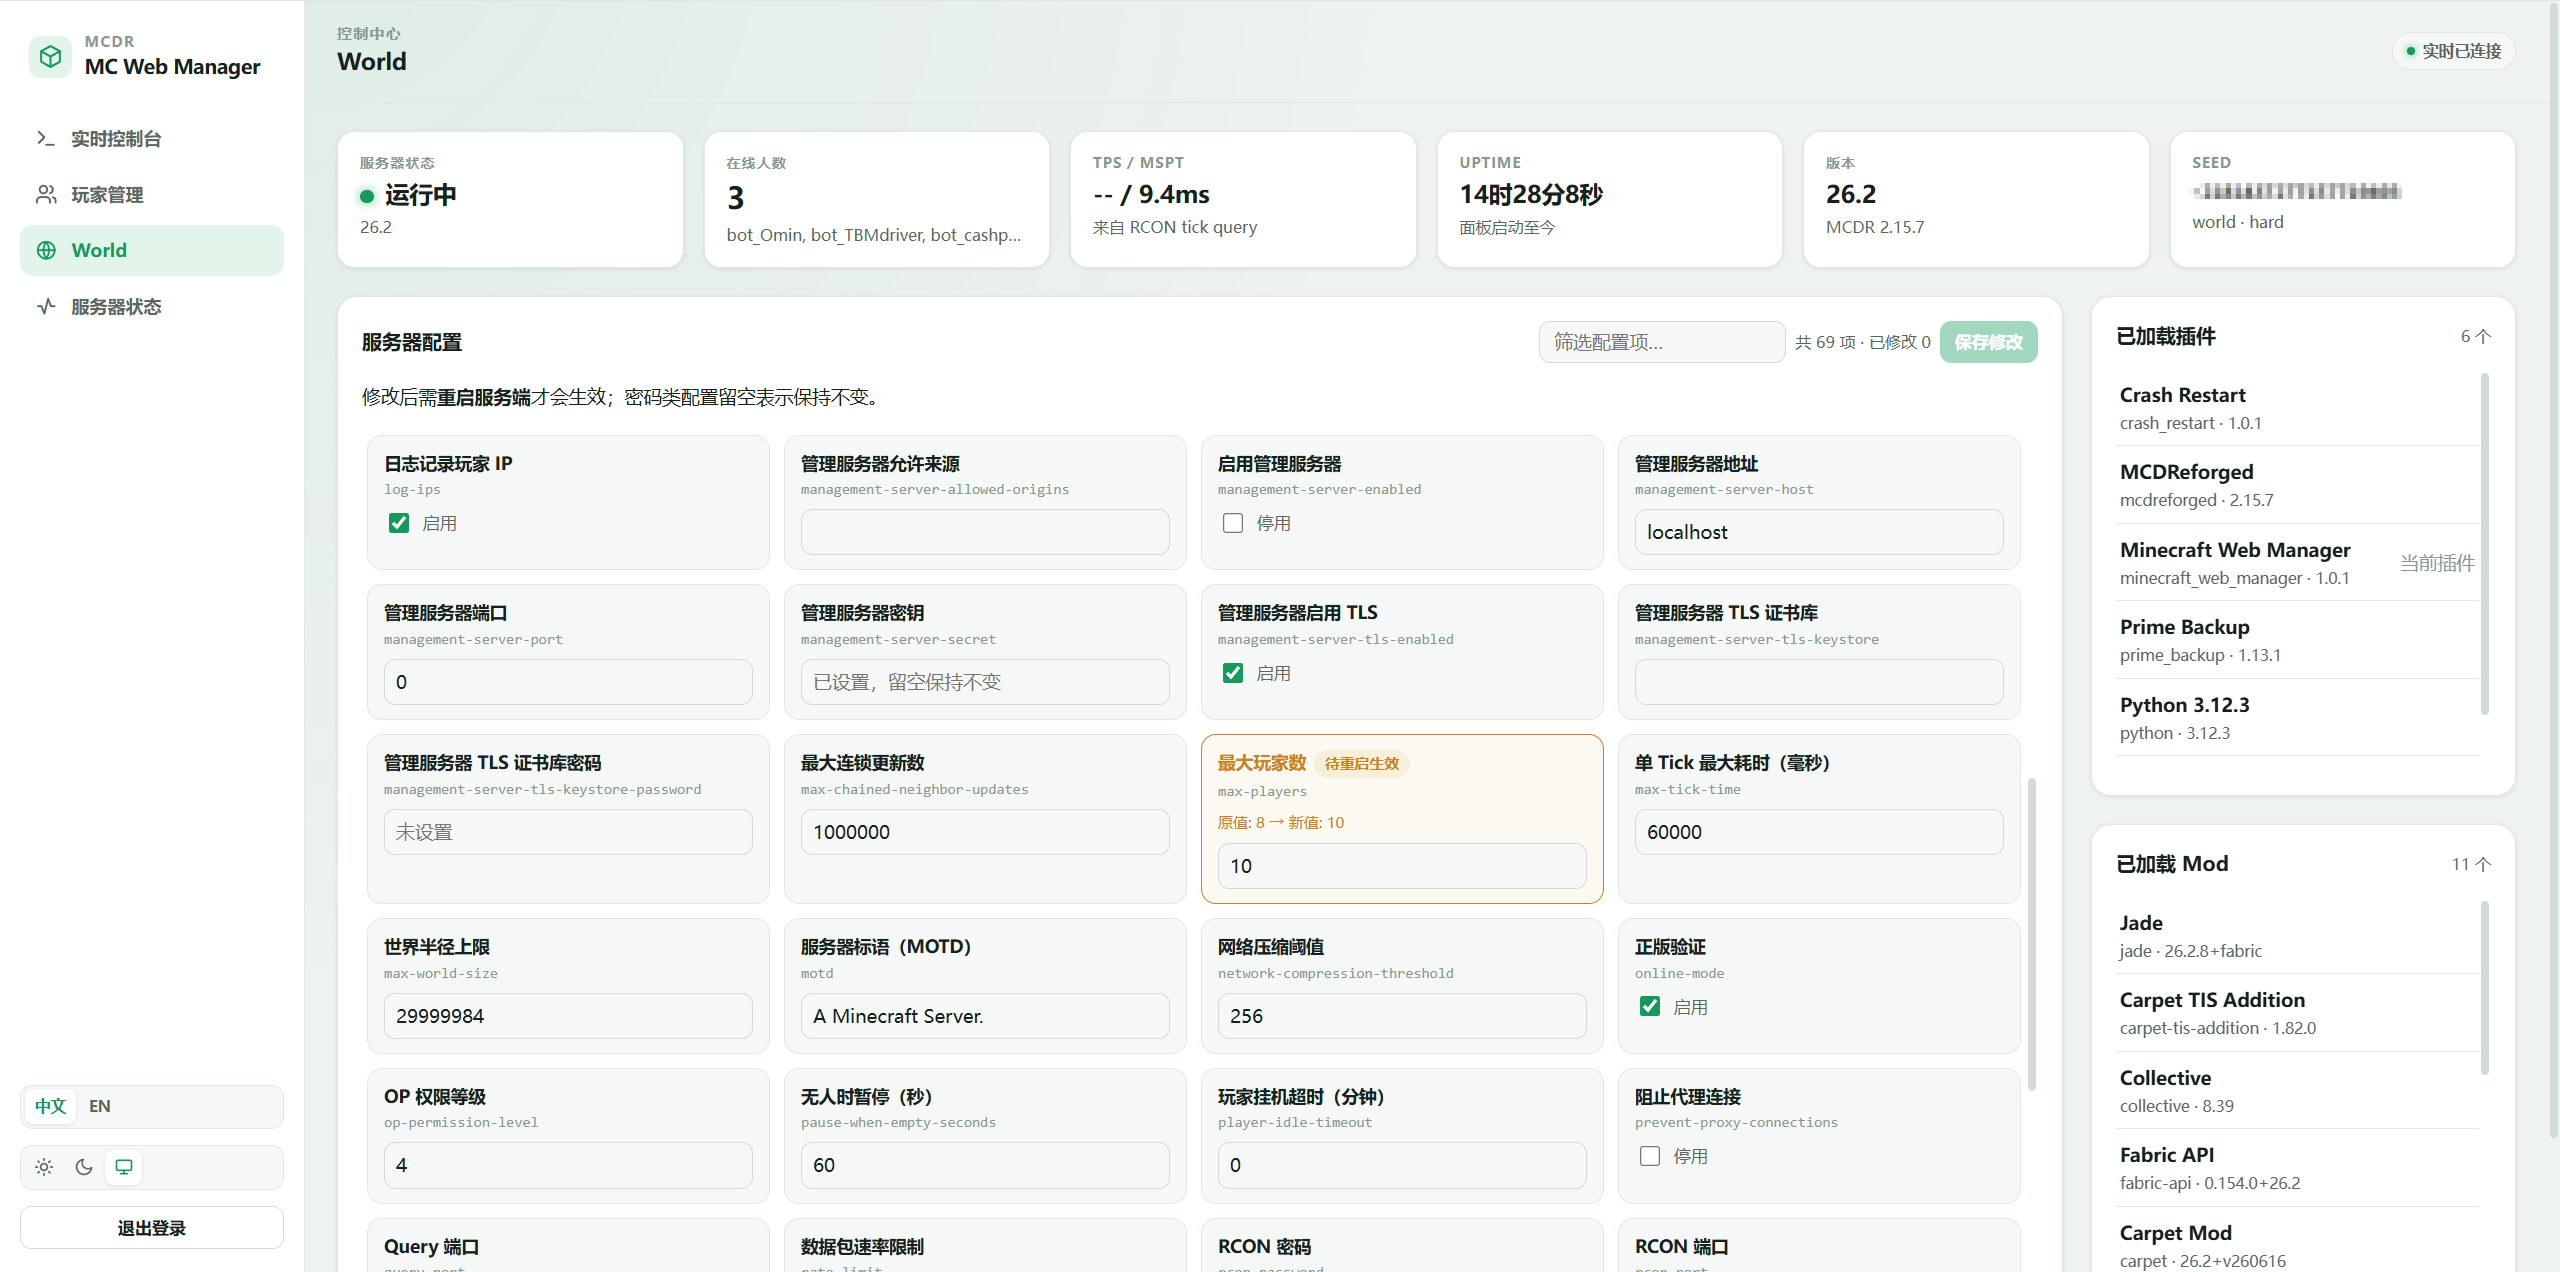Click max-players input showing 10
The height and width of the screenshot is (1272, 2560).
pyautogui.click(x=1402, y=866)
